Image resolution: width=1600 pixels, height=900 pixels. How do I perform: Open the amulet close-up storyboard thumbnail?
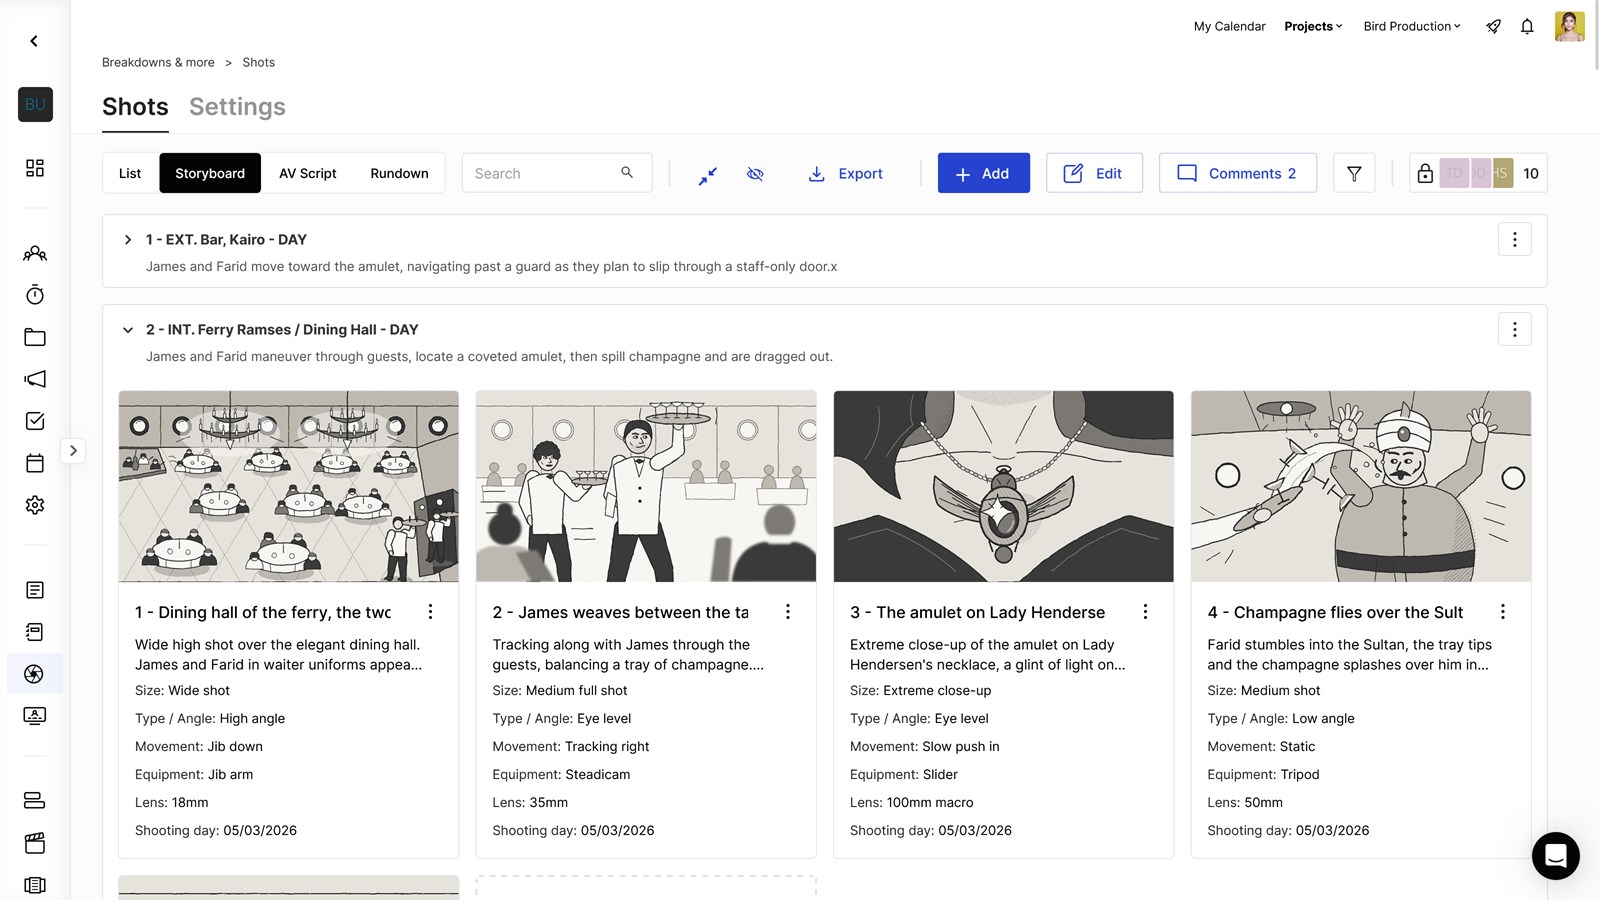click(1003, 486)
